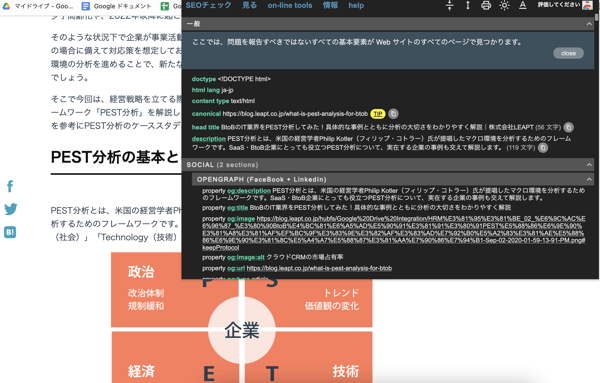Click the 経済 label in diagram
This screenshot has height=383, width=600.
141,371
